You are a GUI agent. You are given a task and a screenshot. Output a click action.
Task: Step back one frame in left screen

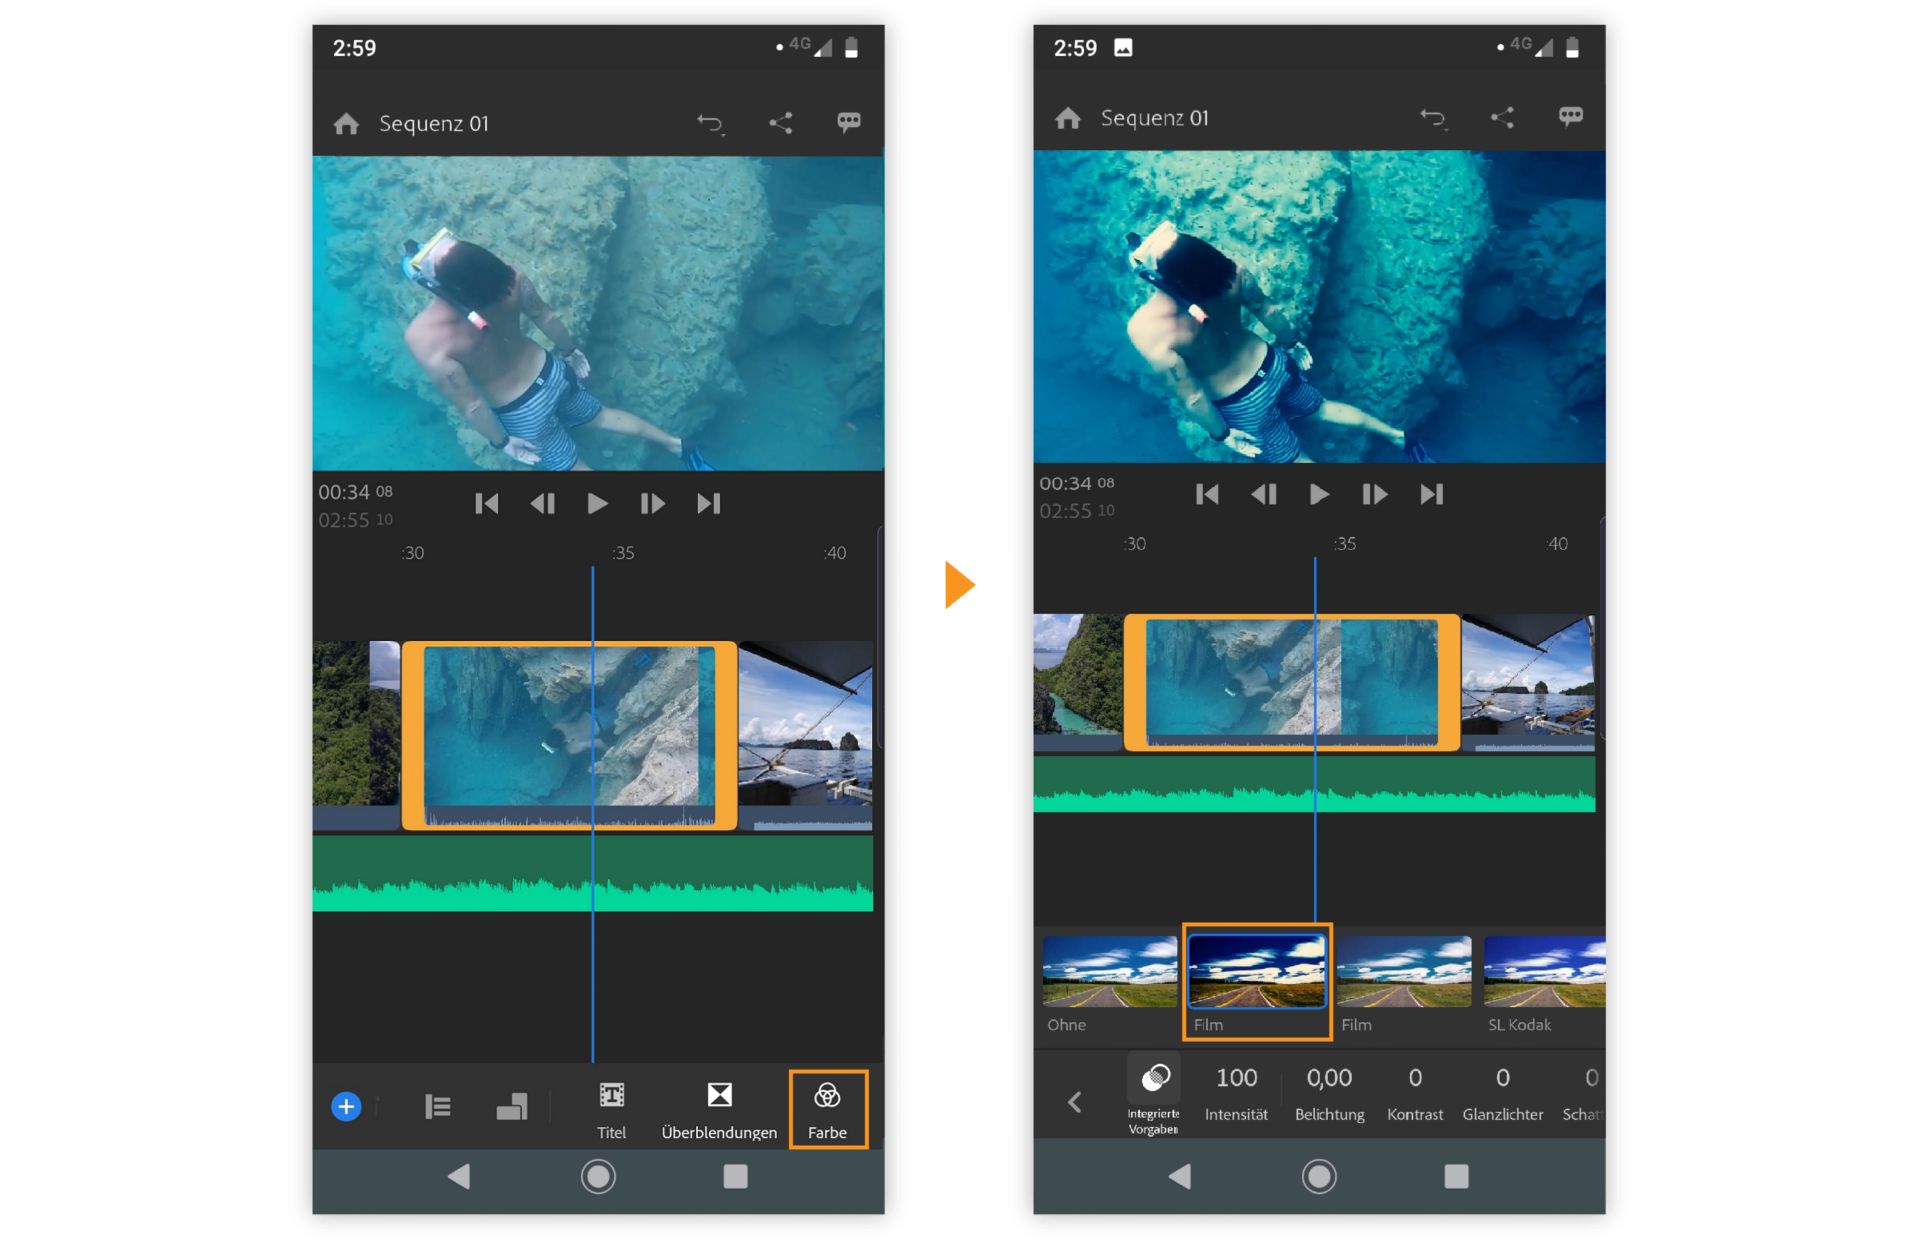[x=542, y=503]
